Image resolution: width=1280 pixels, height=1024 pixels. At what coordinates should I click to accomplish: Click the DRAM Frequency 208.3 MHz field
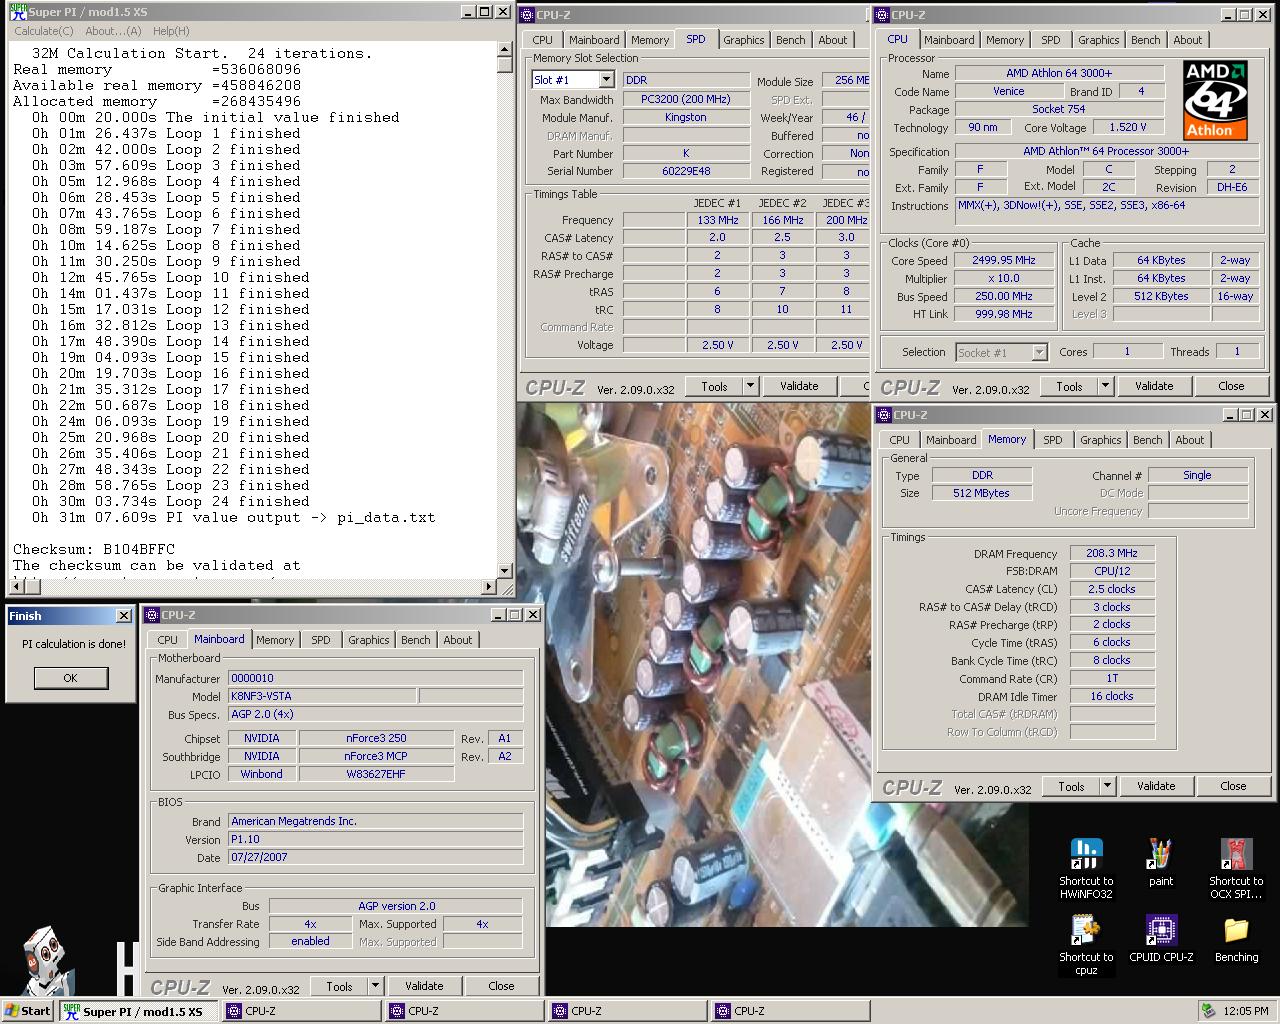[x=1112, y=553]
